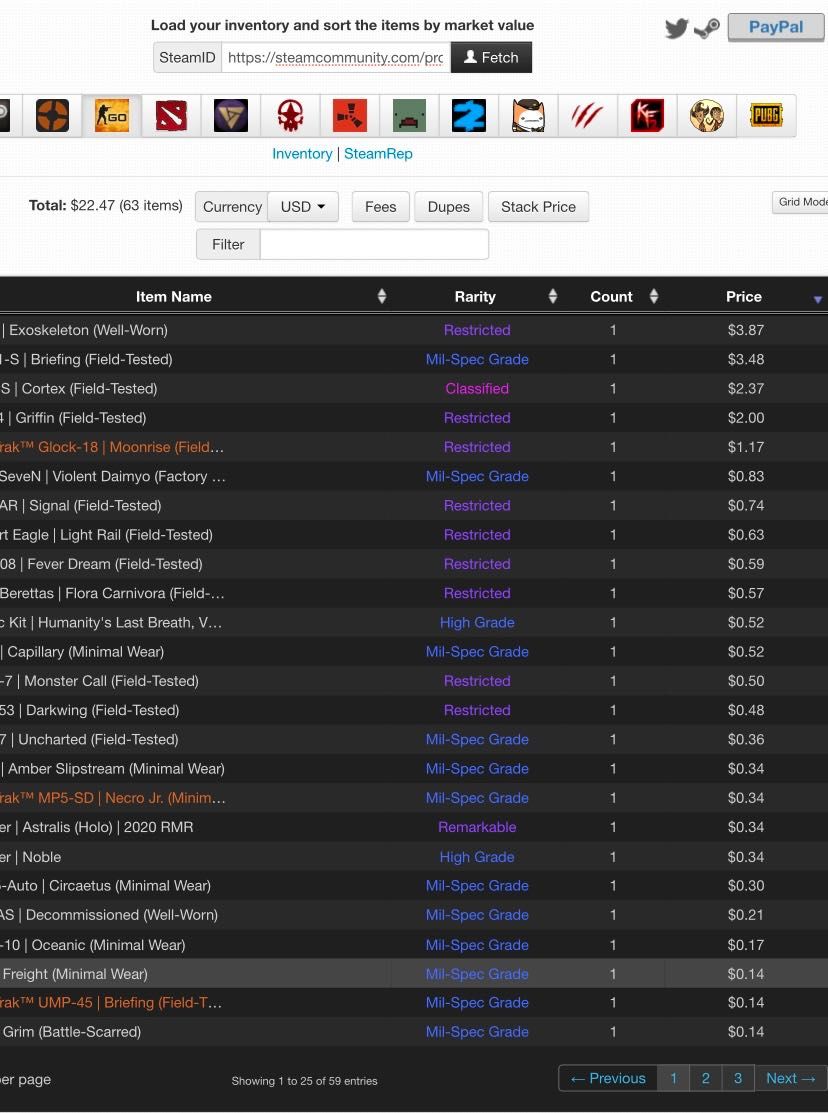The image size is (828, 1113).
Task: Click the Classified rarity cell
Action: point(477,388)
